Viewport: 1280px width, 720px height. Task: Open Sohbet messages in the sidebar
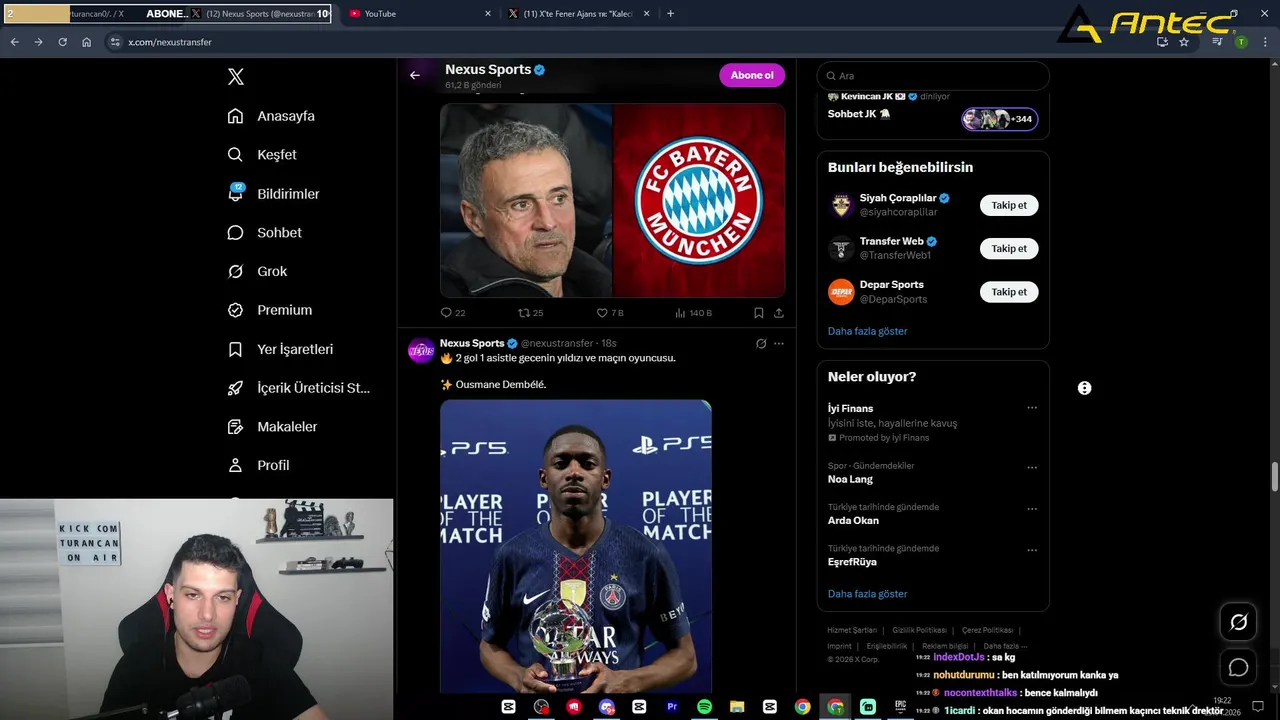(264, 233)
